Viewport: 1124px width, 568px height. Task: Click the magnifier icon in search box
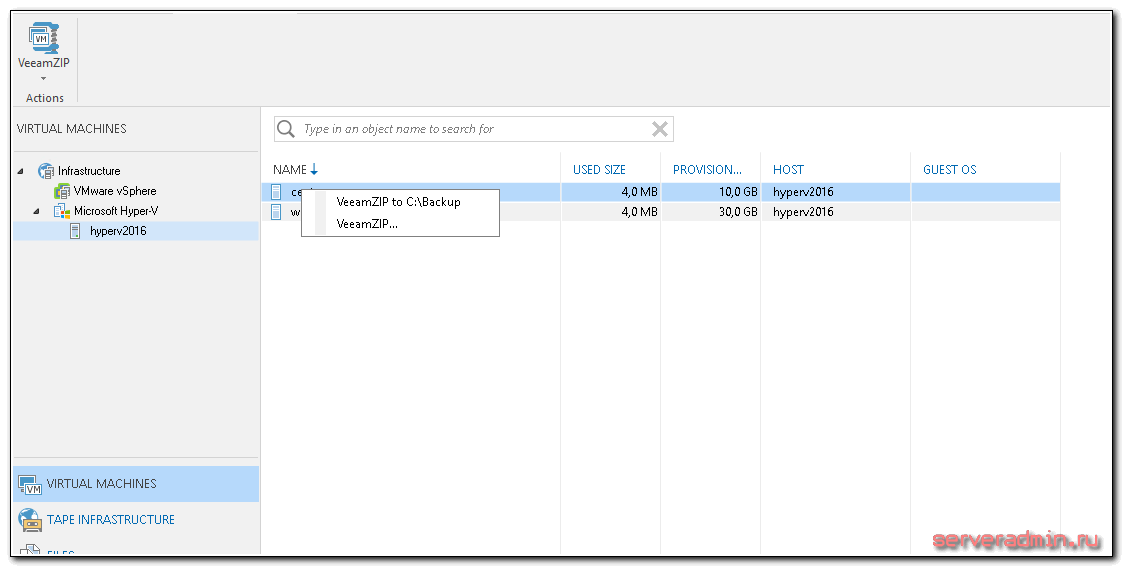[286, 129]
